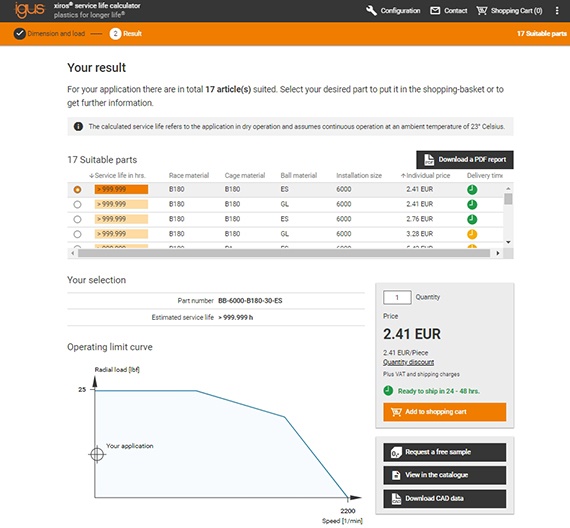Open the three-dot more options menu
Image resolution: width=570 pixels, height=528 pixels.
pos(557,11)
